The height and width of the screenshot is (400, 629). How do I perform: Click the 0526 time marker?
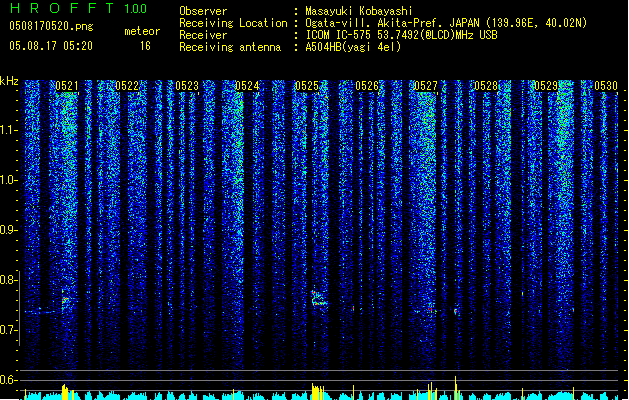click(367, 86)
